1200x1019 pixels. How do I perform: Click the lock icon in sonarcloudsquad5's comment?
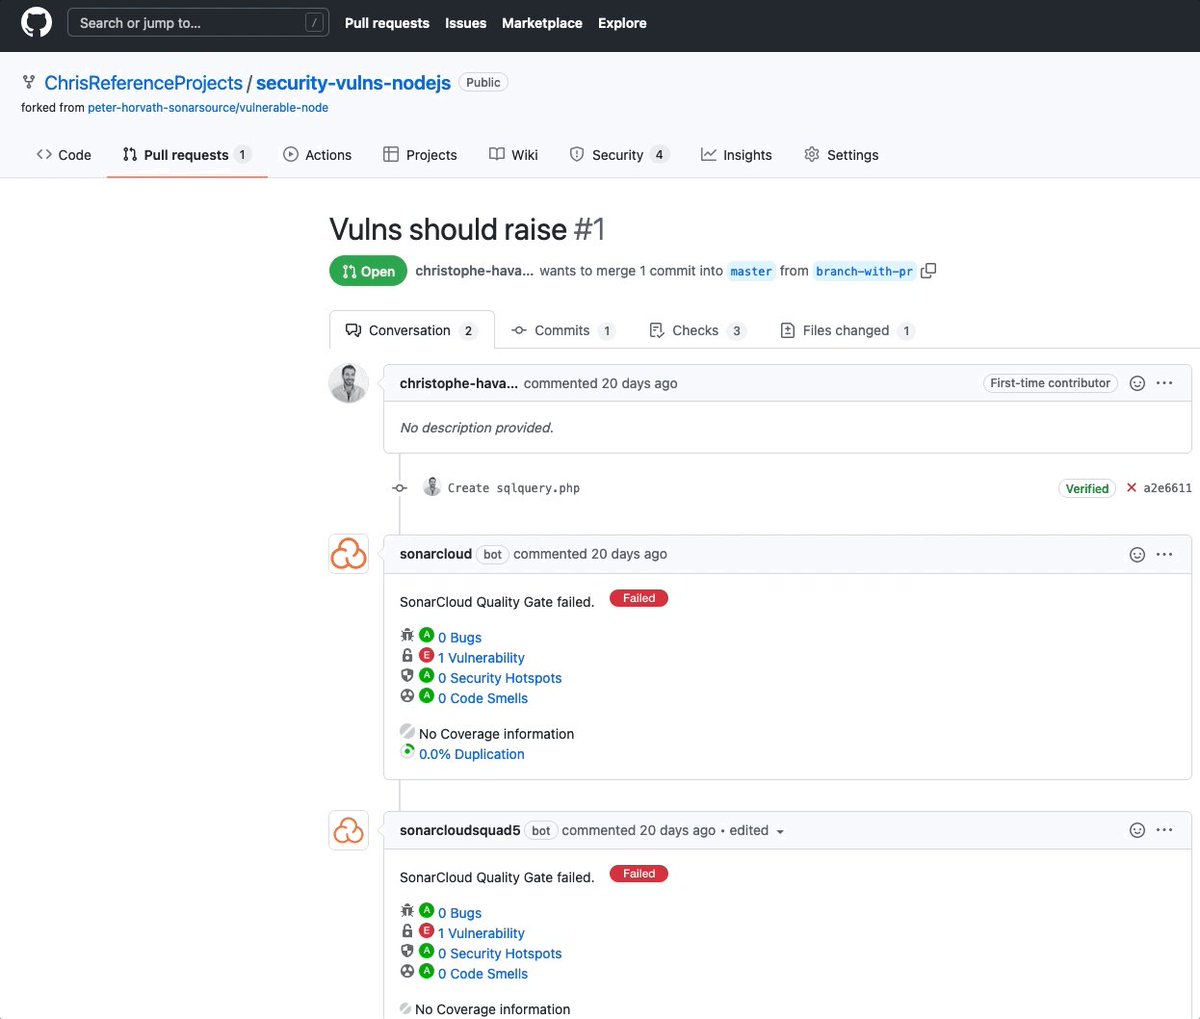407,931
